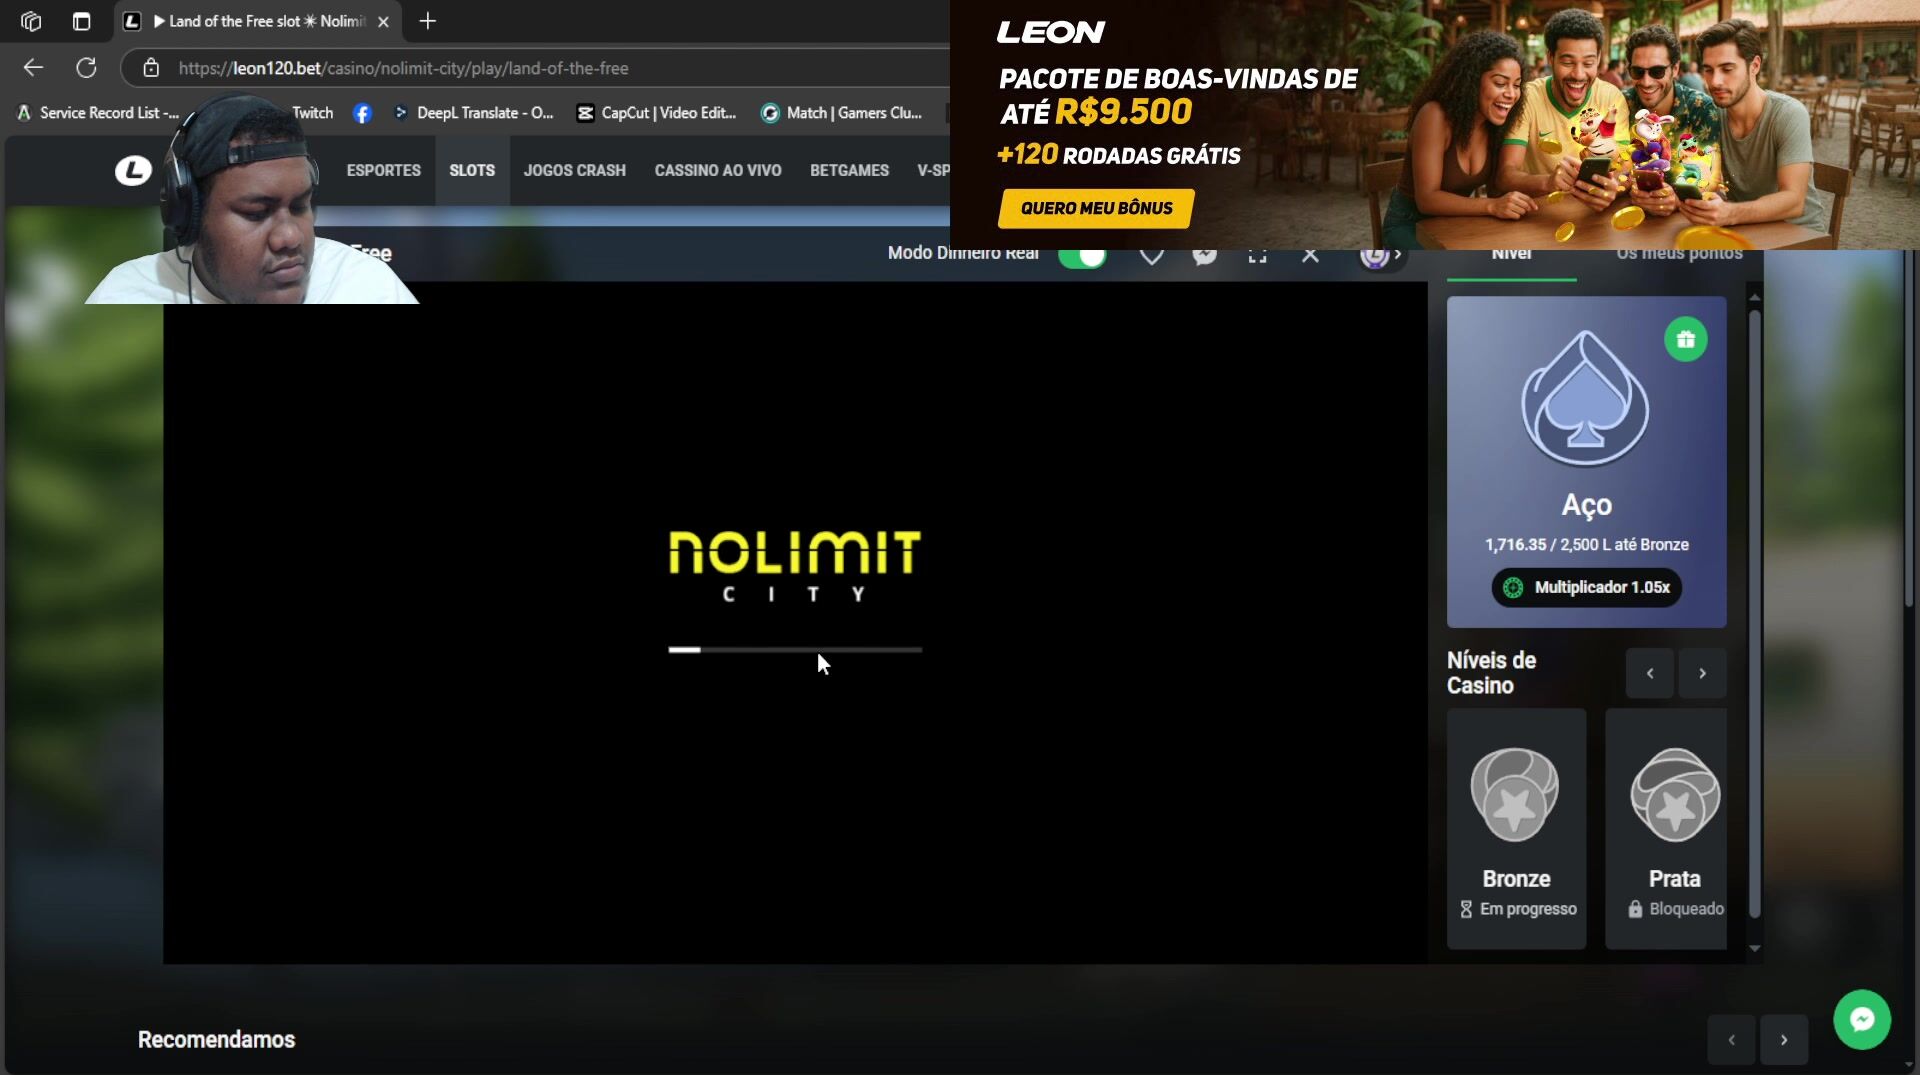The height and width of the screenshot is (1075, 1920).
Task: Show previous casino levels with left arrow
Action: click(x=1649, y=673)
